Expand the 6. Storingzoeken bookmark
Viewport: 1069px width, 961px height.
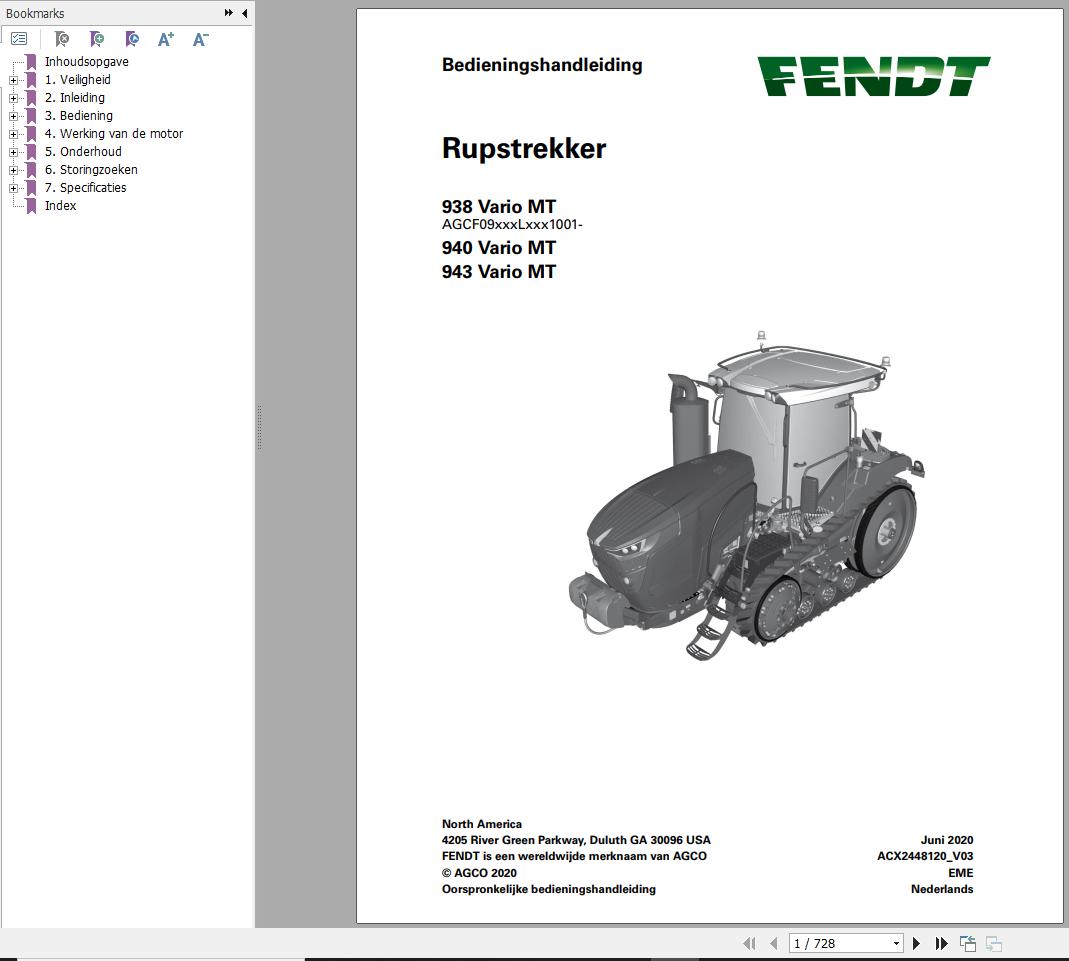tap(13, 170)
